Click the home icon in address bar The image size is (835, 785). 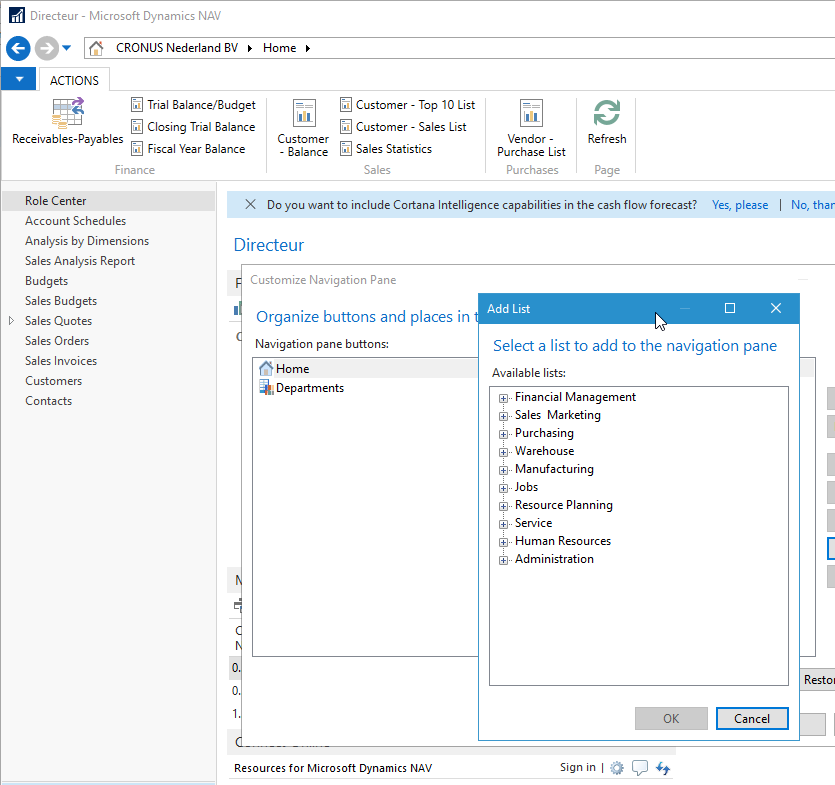coord(96,48)
